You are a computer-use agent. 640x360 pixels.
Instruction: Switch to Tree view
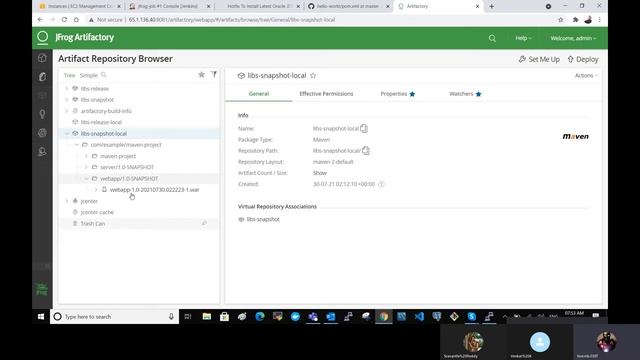point(69,75)
